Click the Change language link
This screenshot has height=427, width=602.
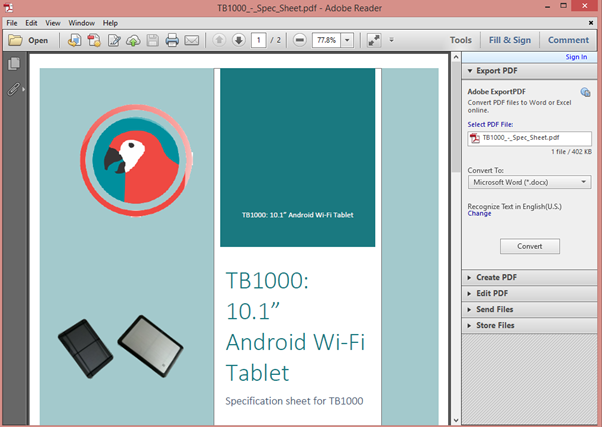point(479,213)
